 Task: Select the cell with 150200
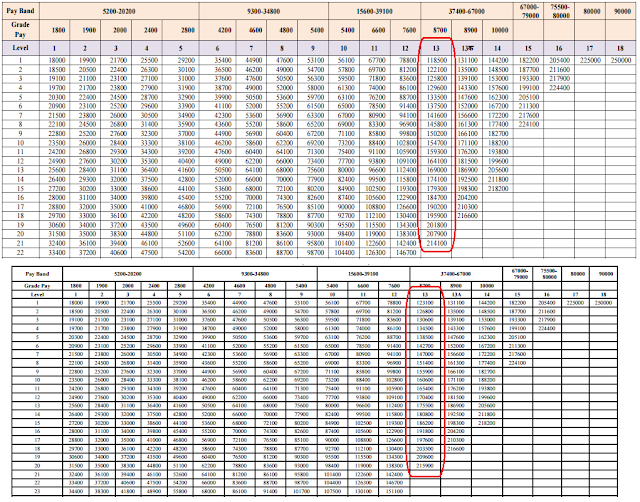(x=437, y=133)
